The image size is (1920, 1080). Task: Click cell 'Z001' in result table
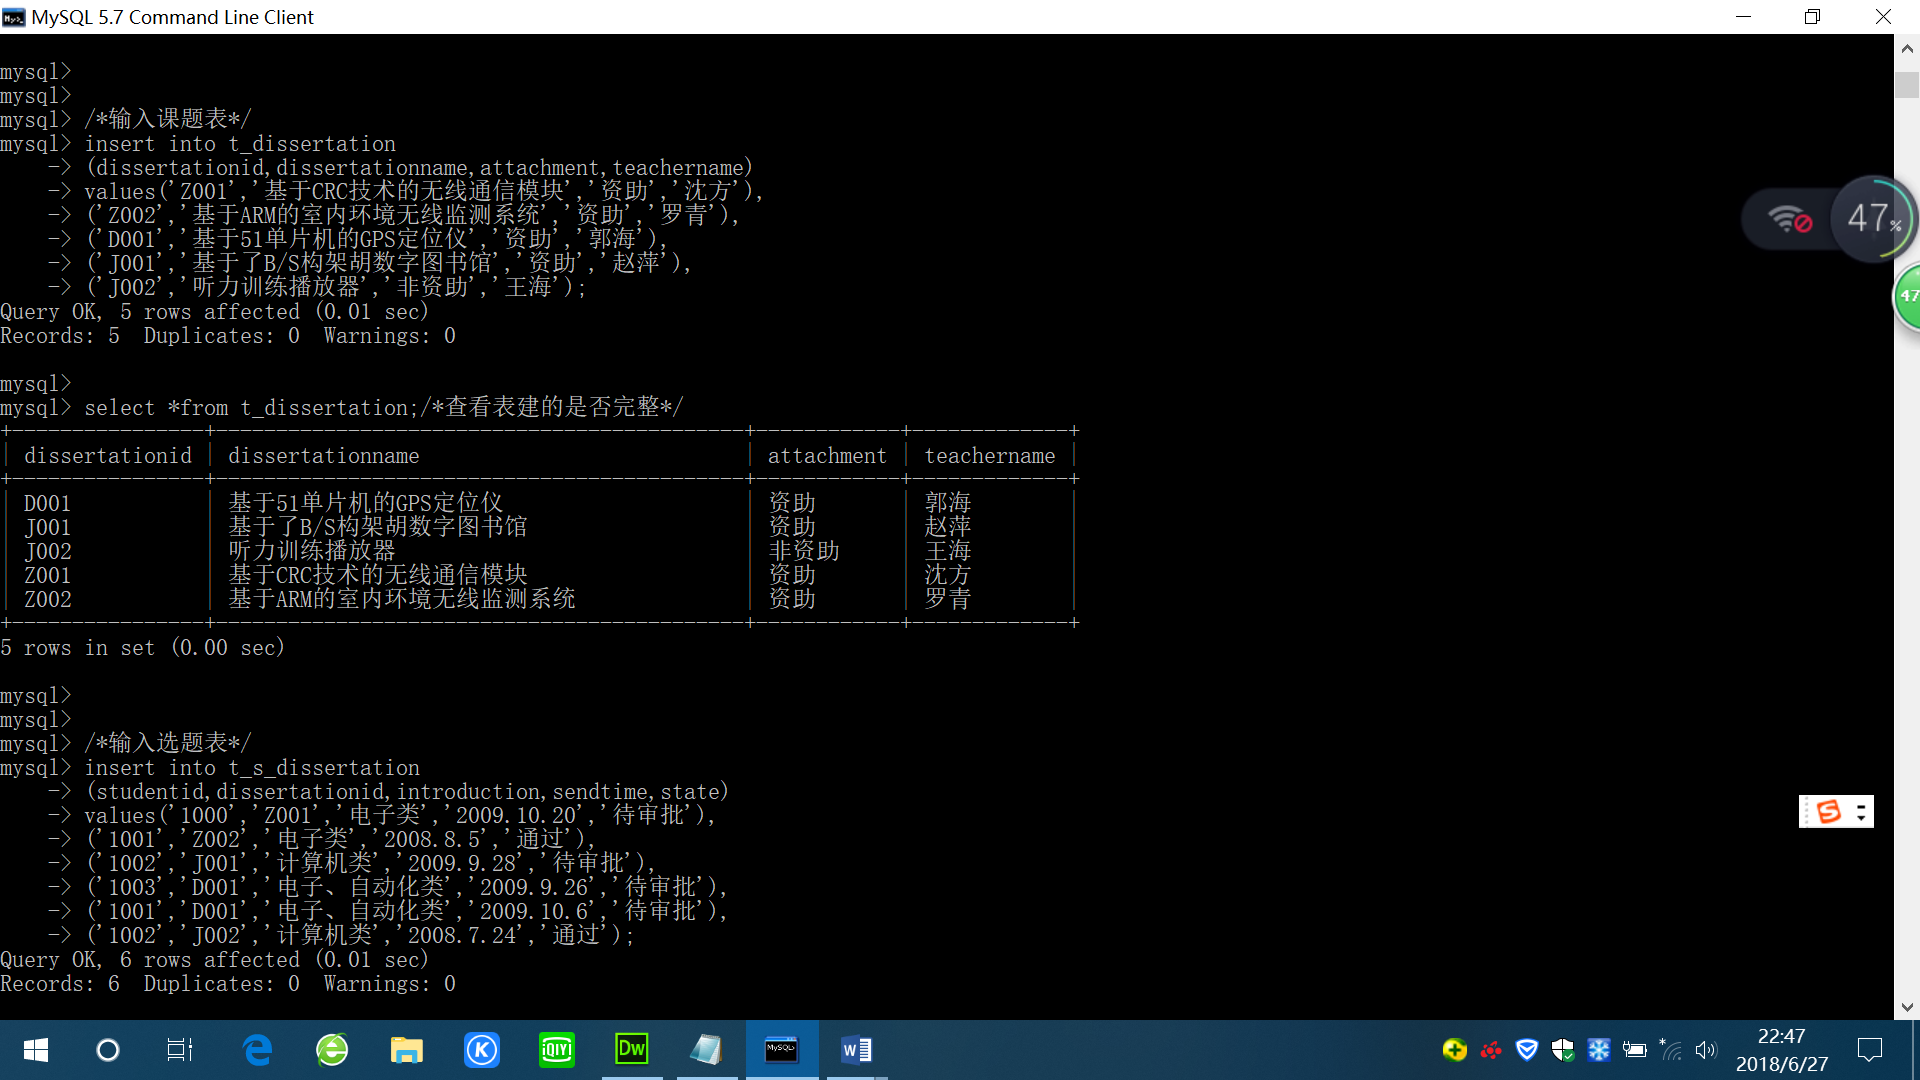pyautogui.click(x=48, y=576)
